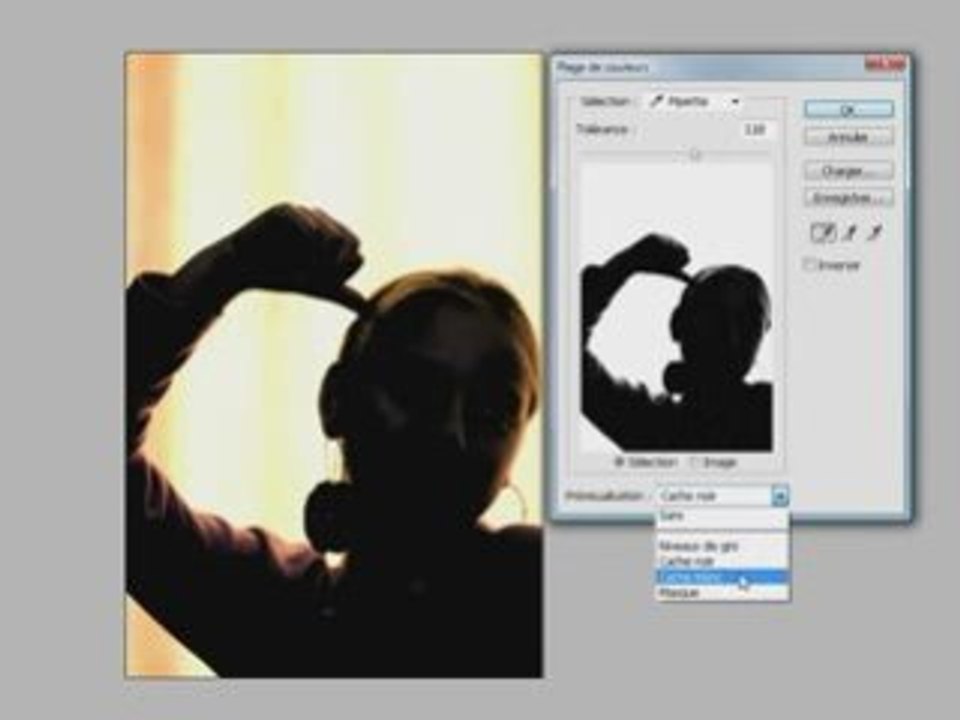960x720 pixels.
Task: Click the Charger button
Action: tap(848, 171)
